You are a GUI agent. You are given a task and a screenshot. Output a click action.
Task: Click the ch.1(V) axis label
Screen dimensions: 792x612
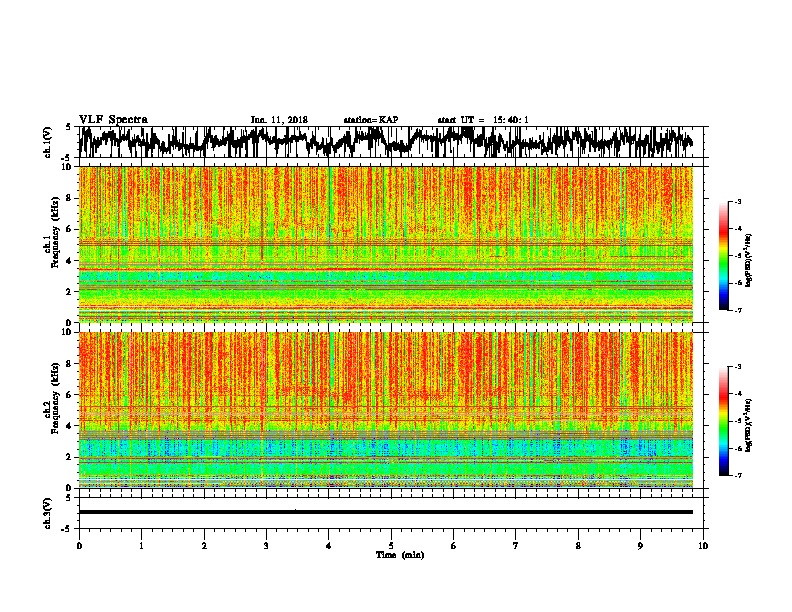48,142
